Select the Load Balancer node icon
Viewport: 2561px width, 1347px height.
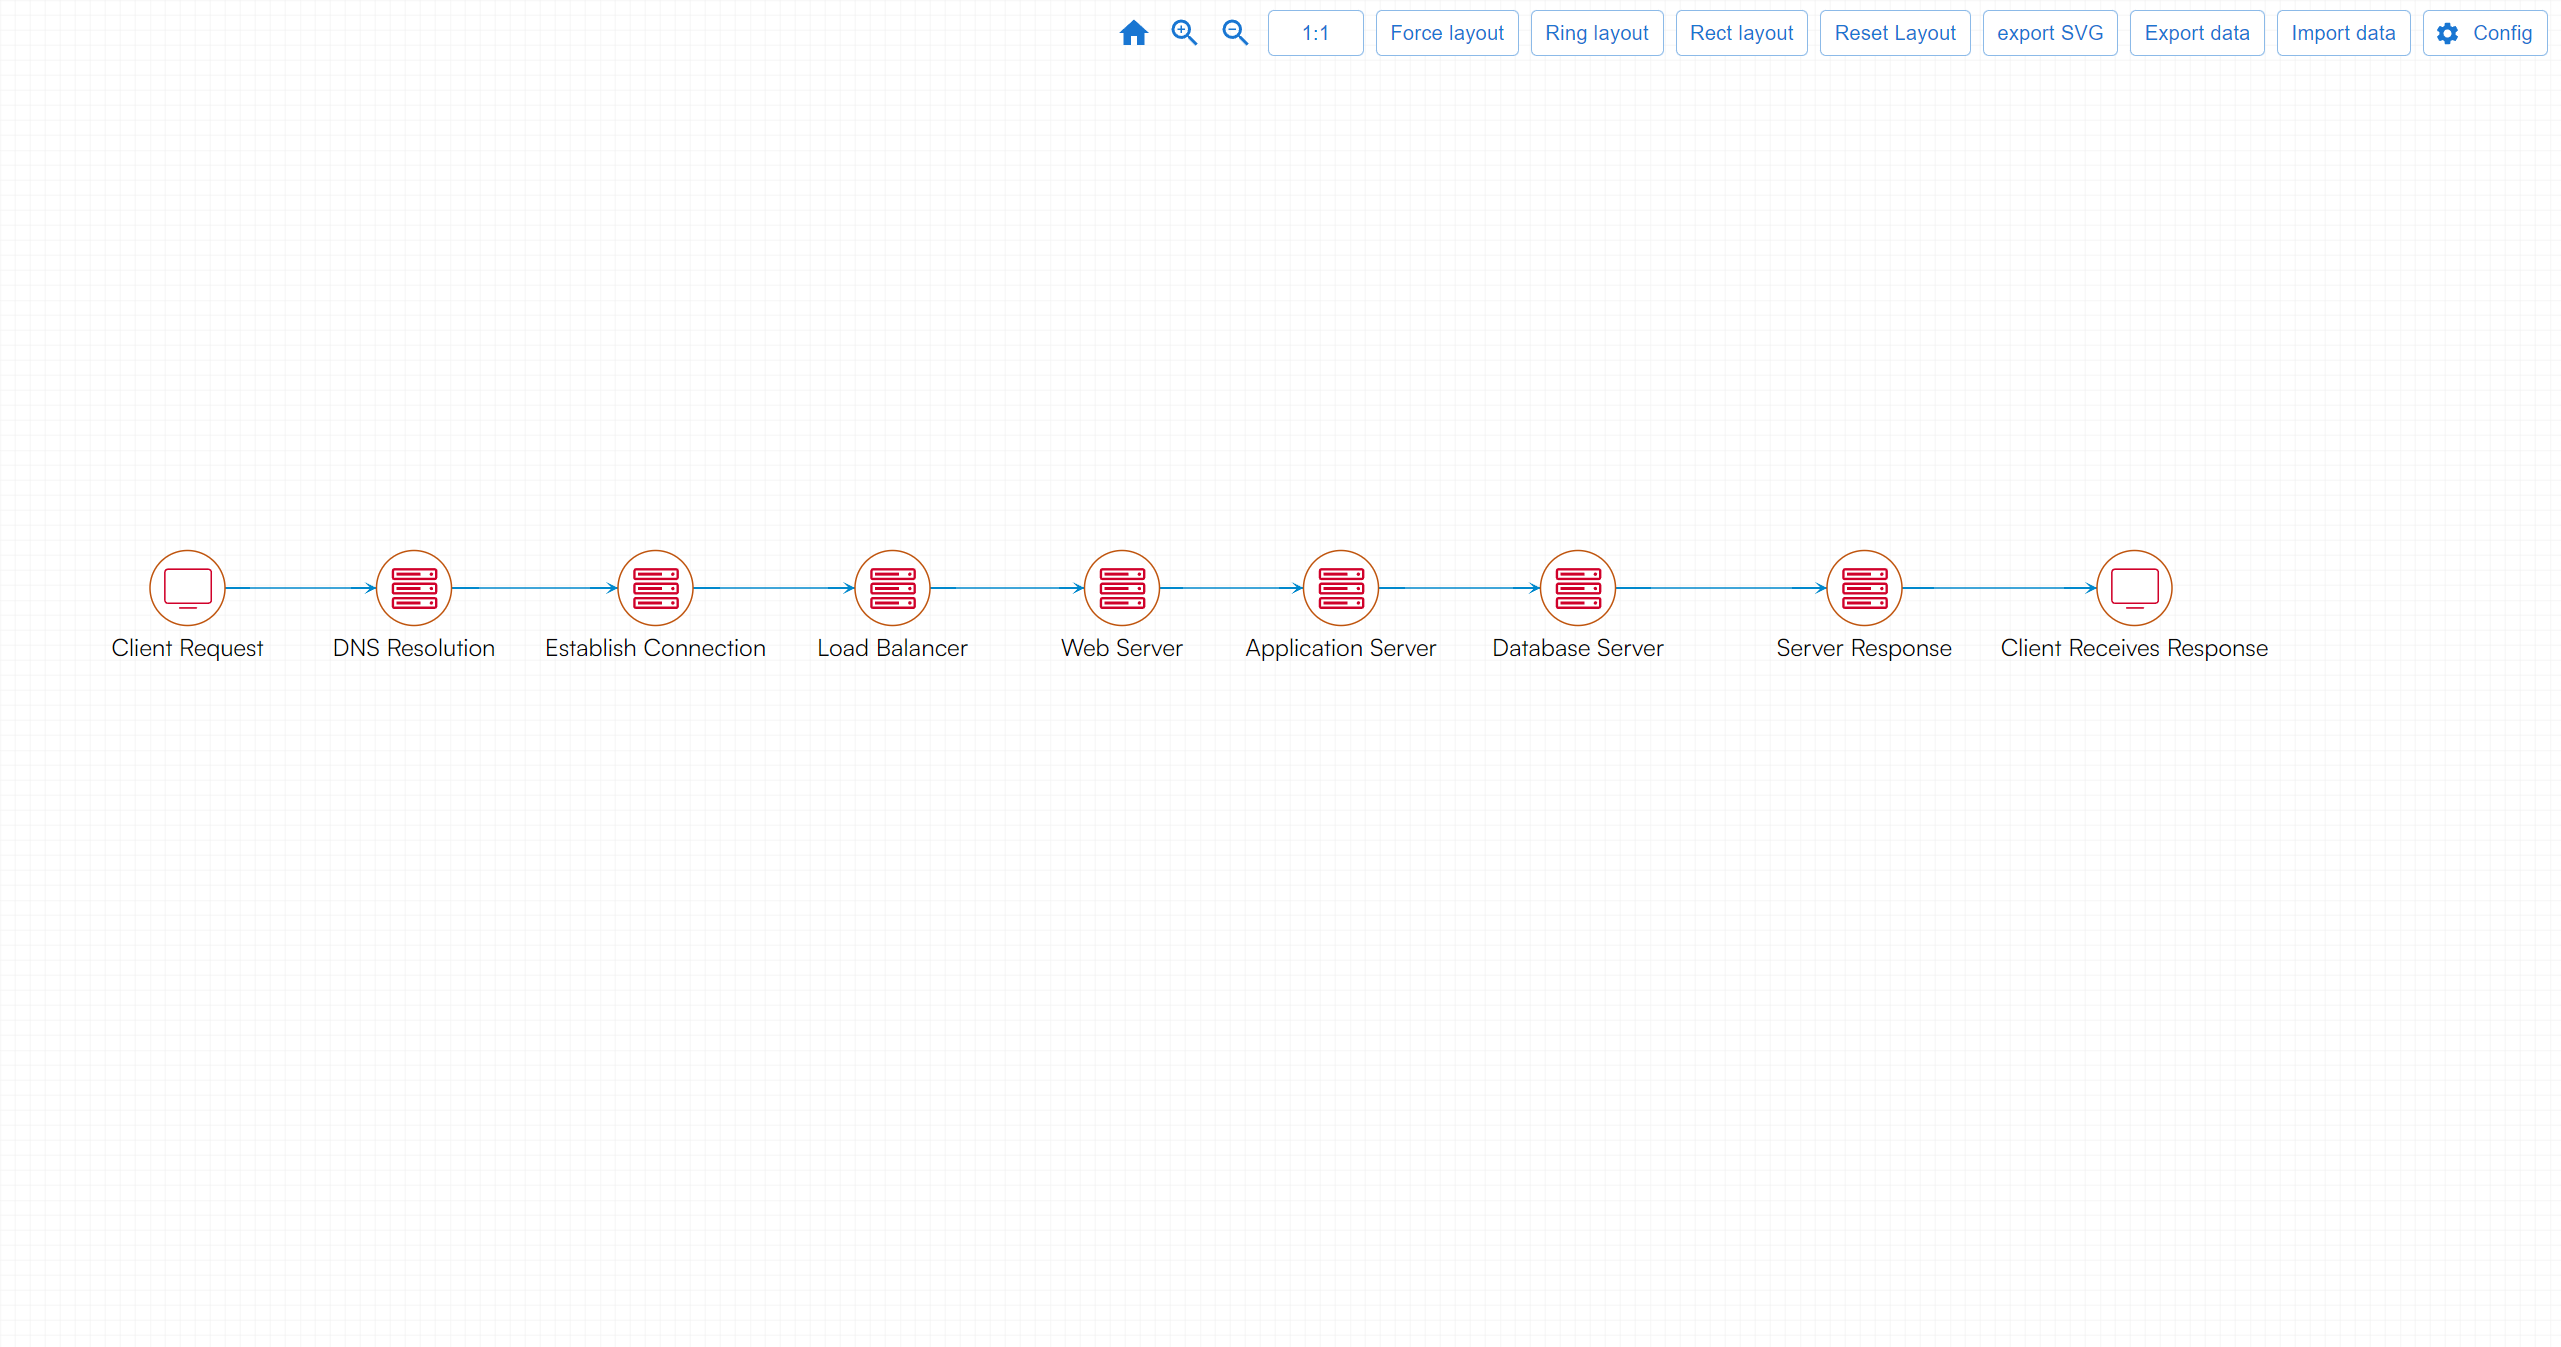893,588
